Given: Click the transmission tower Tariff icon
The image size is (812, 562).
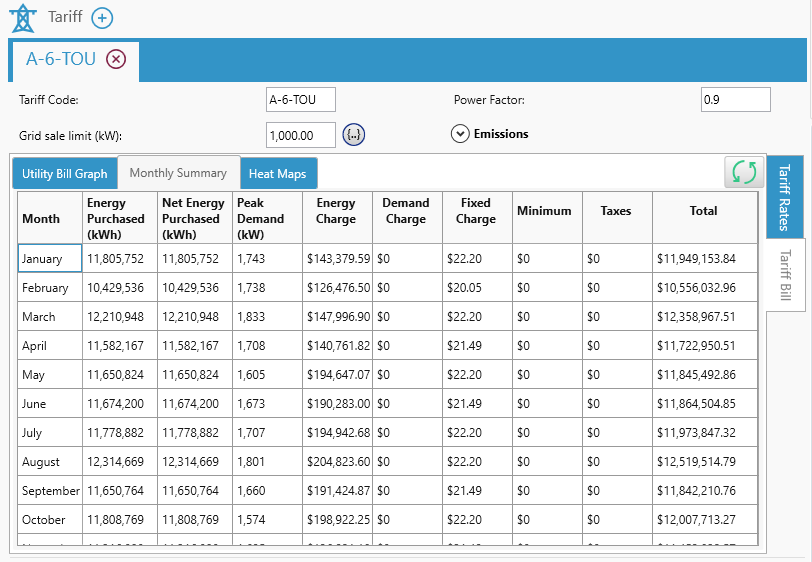Looking at the screenshot, I should pos(22,18).
